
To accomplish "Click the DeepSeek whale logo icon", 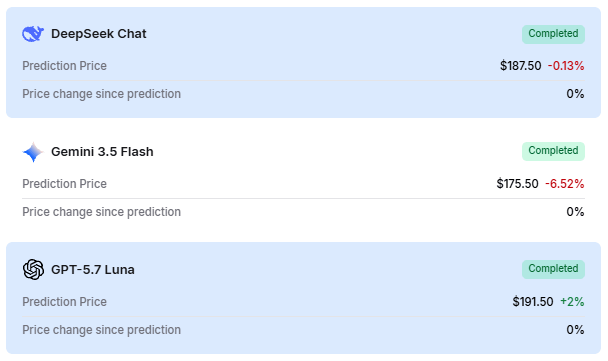I will click(x=33, y=34).
